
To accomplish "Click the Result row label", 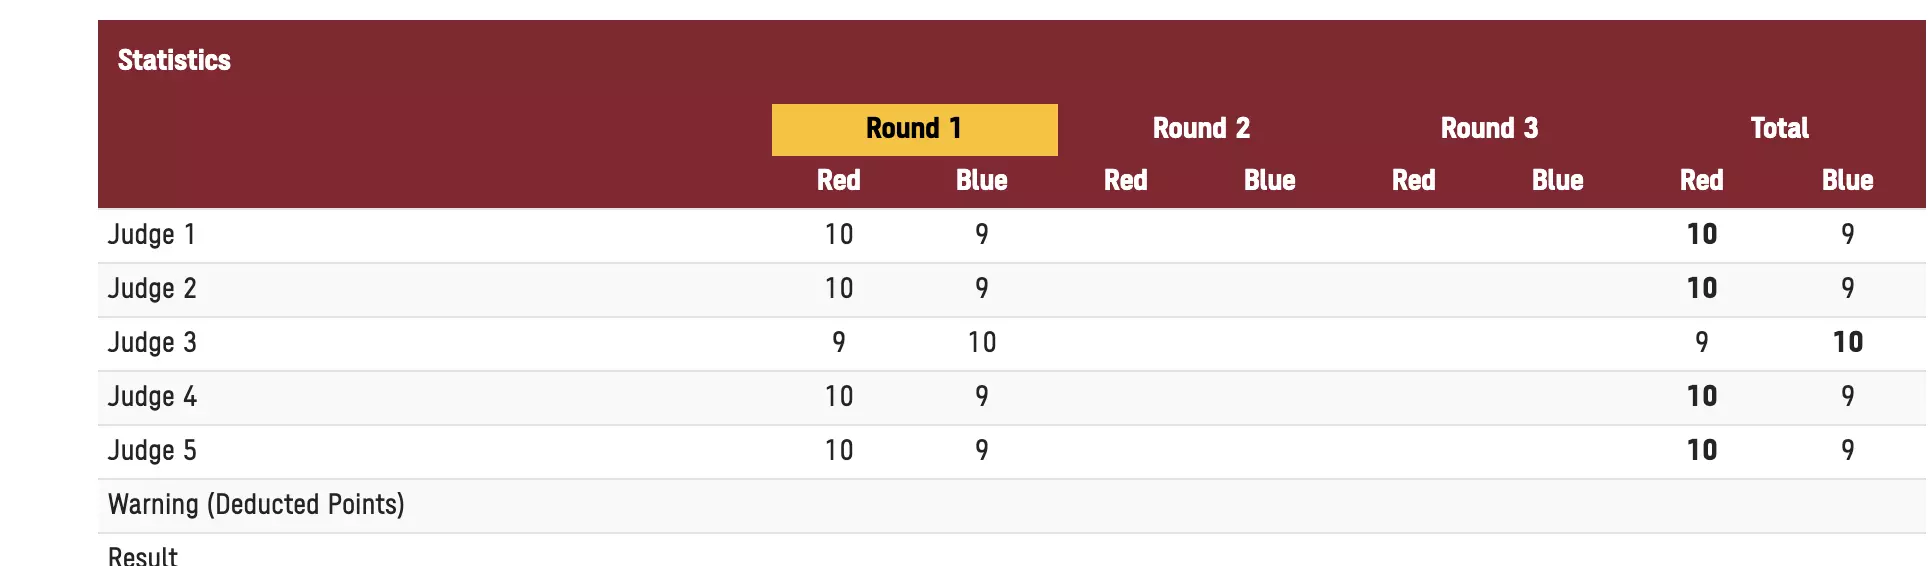I will click(143, 555).
